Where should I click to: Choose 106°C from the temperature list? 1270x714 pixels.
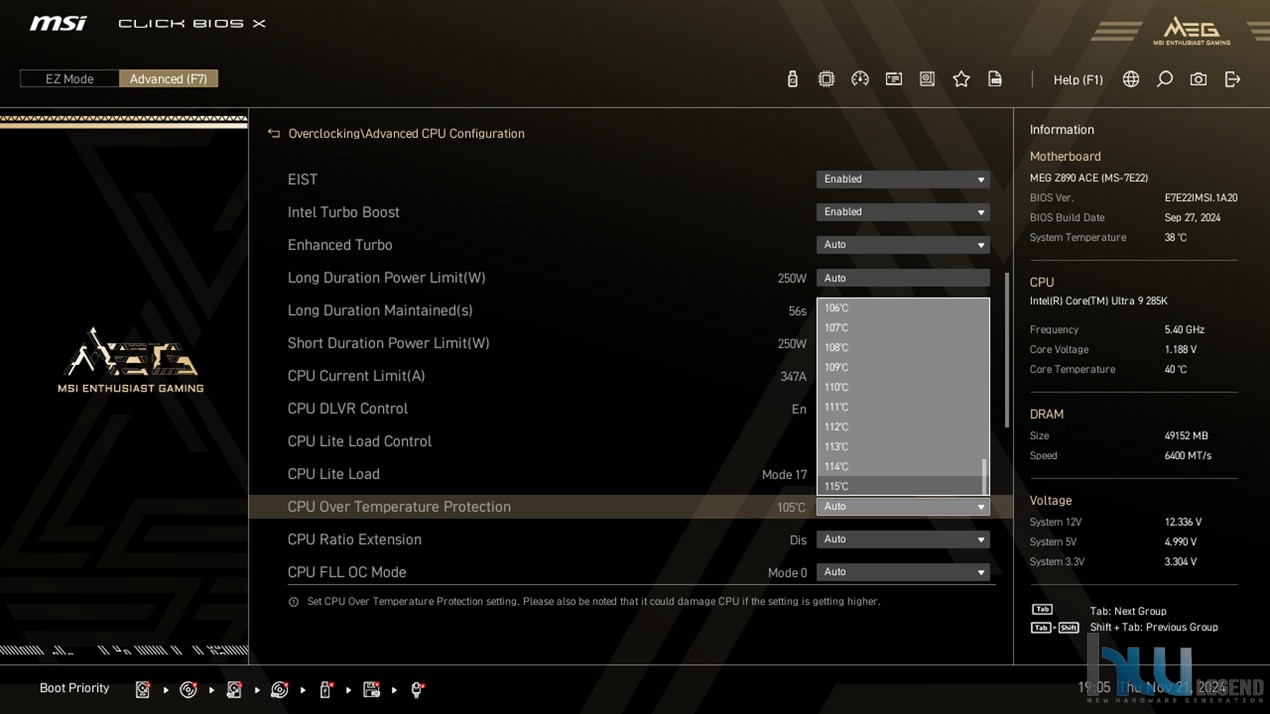(899, 308)
